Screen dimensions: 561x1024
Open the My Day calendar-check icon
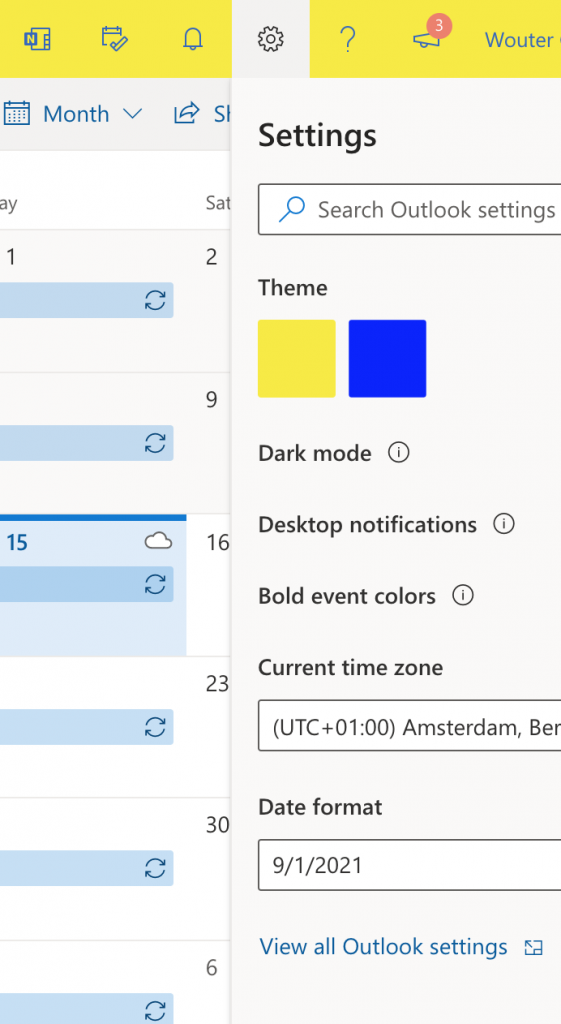(x=115, y=39)
